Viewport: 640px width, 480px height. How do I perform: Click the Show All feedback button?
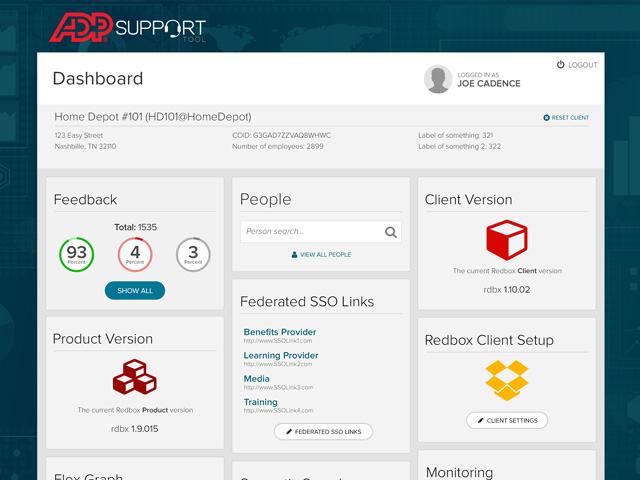click(135, 291)
